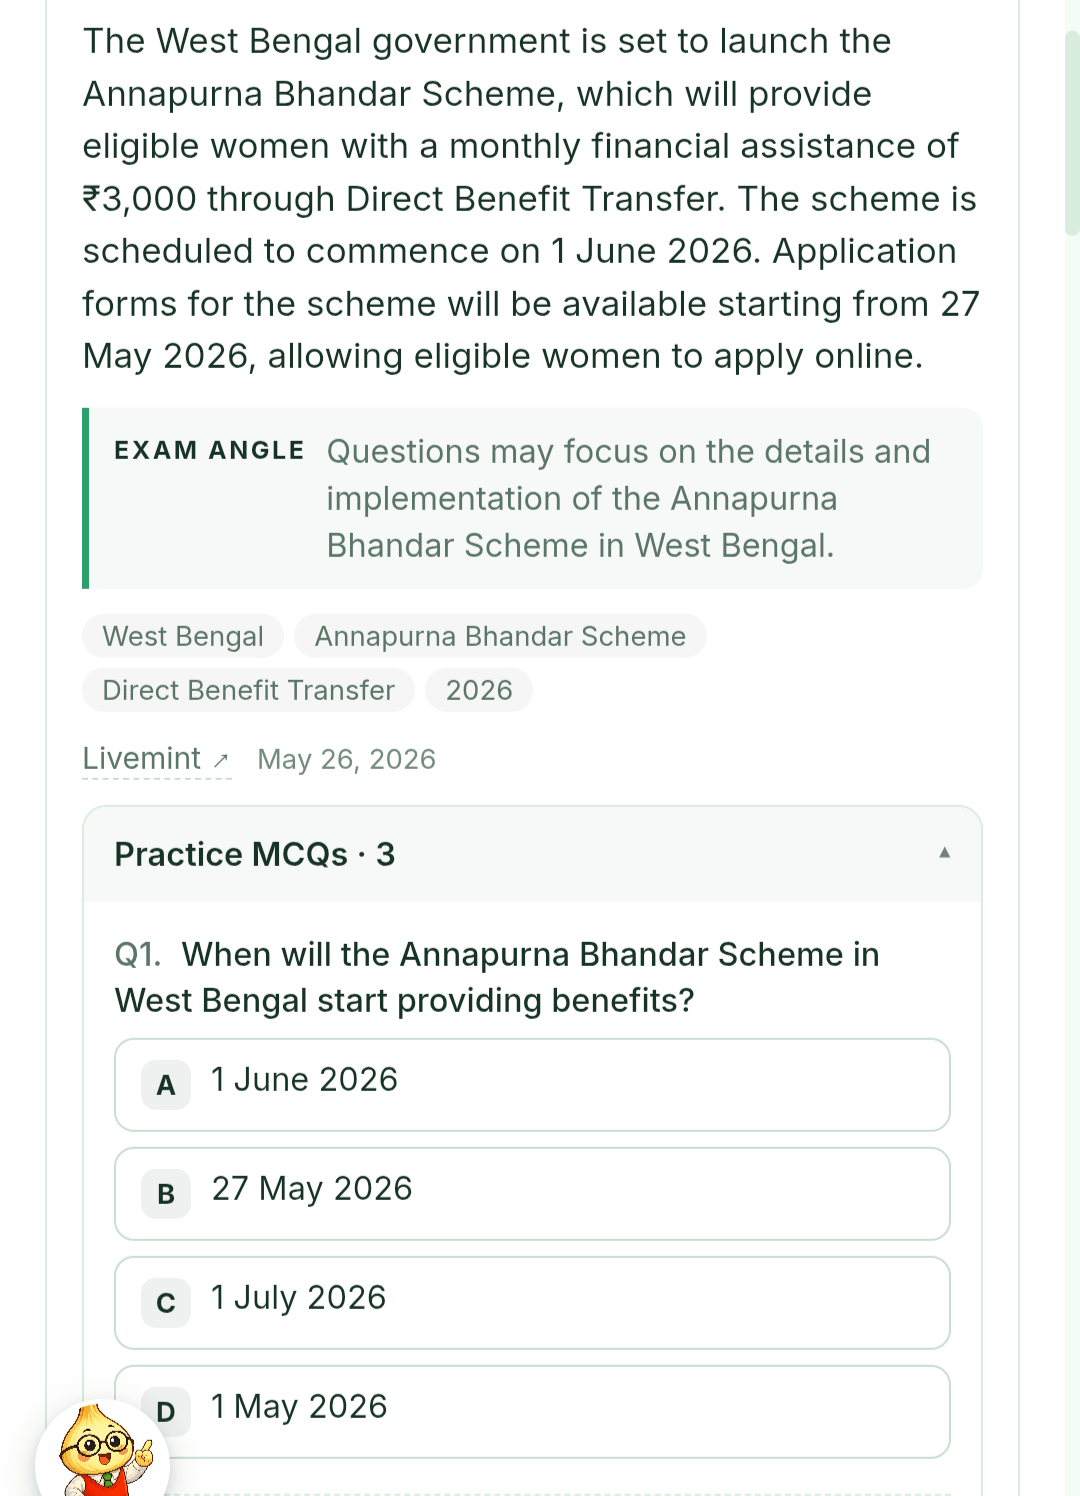Select option C, 1 July 2026
Screen dimensions: 1080x1496
click(x=532, y=1303)
